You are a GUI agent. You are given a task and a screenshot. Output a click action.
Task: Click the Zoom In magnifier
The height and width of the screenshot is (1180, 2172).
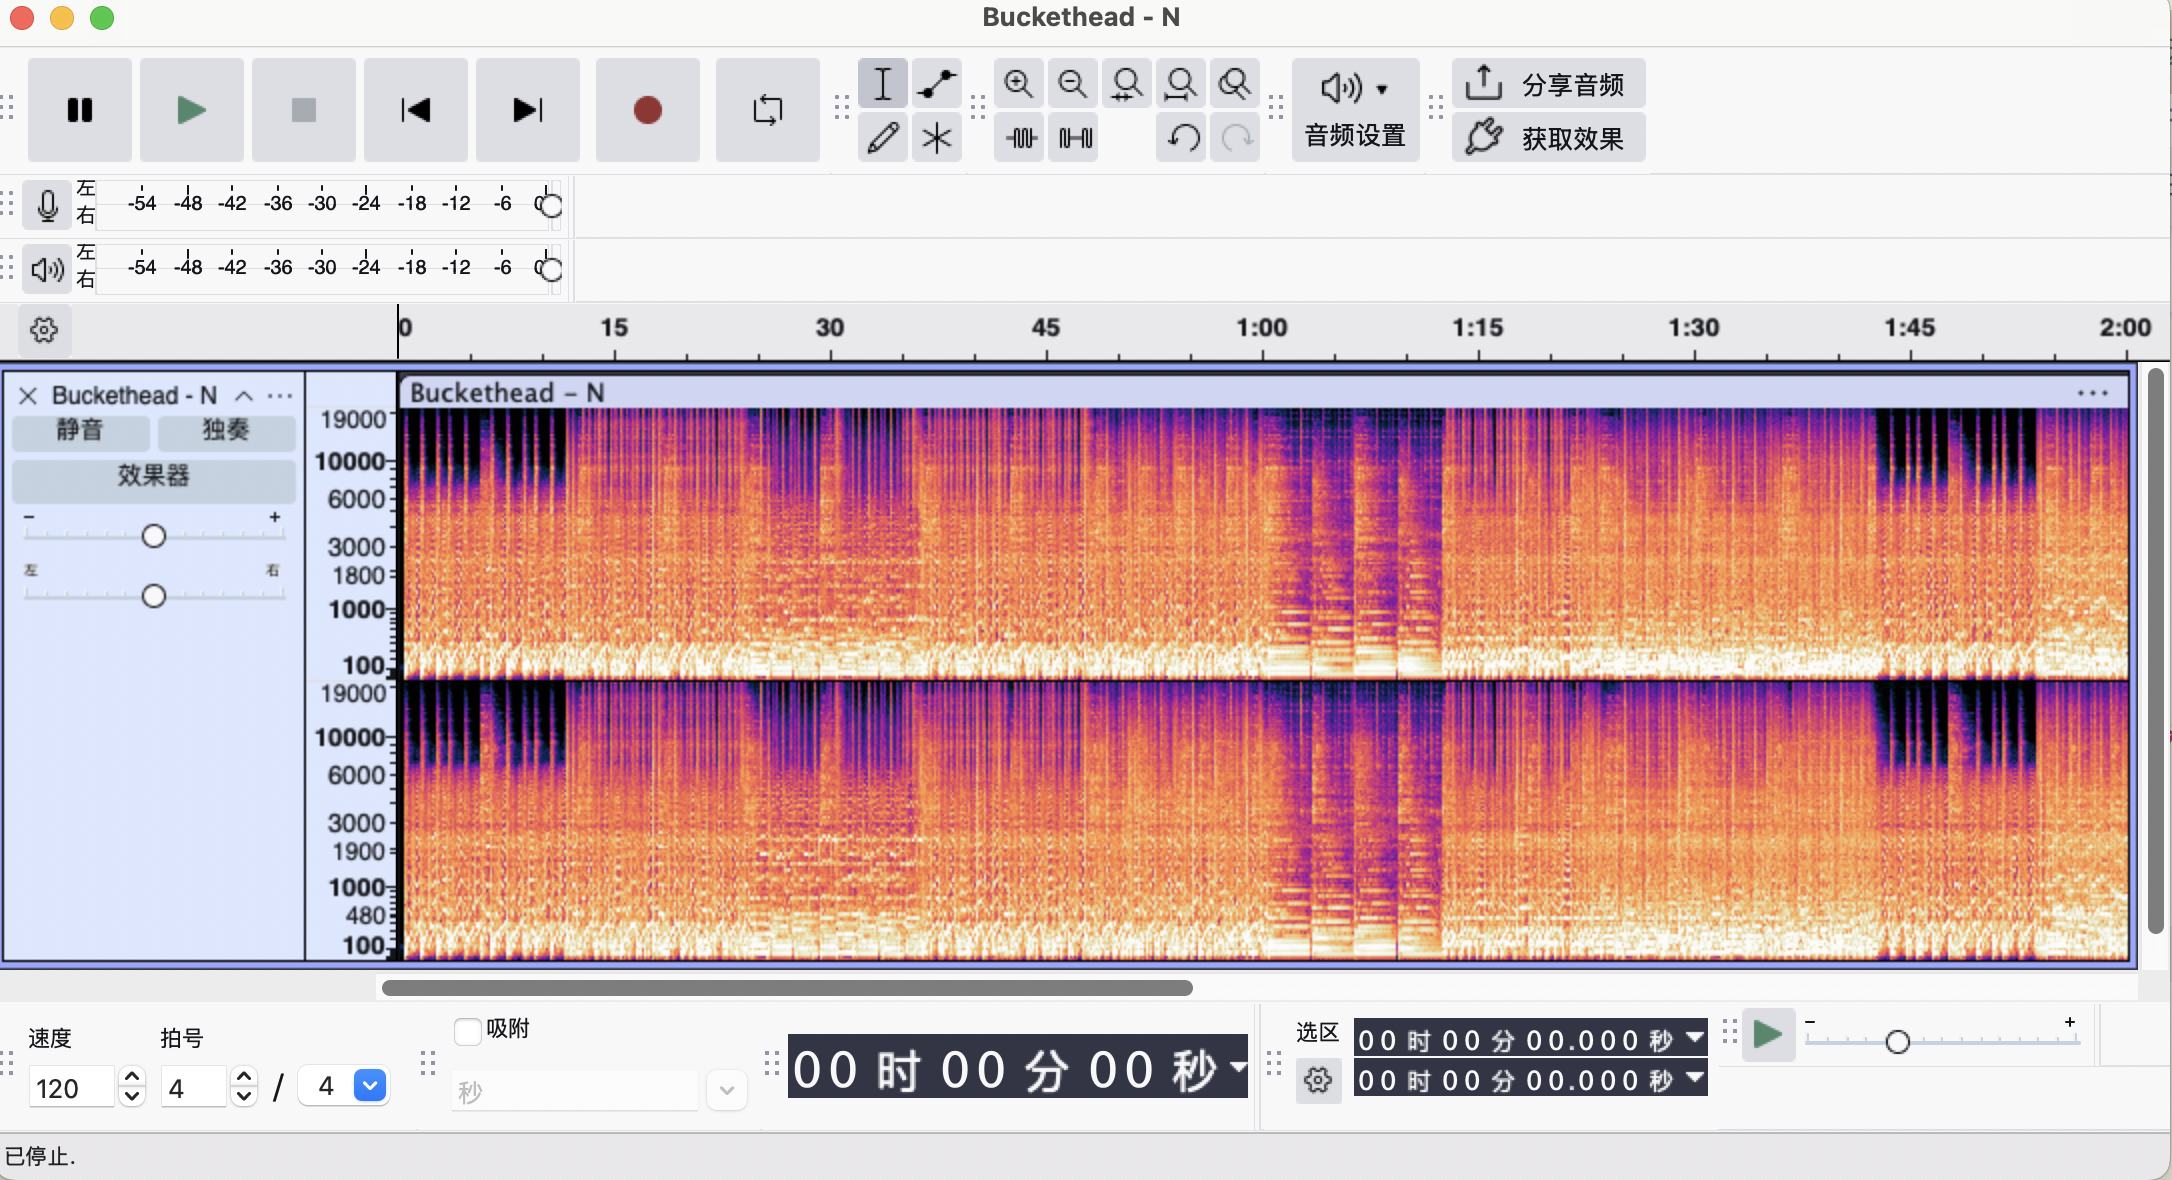(1018, 84)
